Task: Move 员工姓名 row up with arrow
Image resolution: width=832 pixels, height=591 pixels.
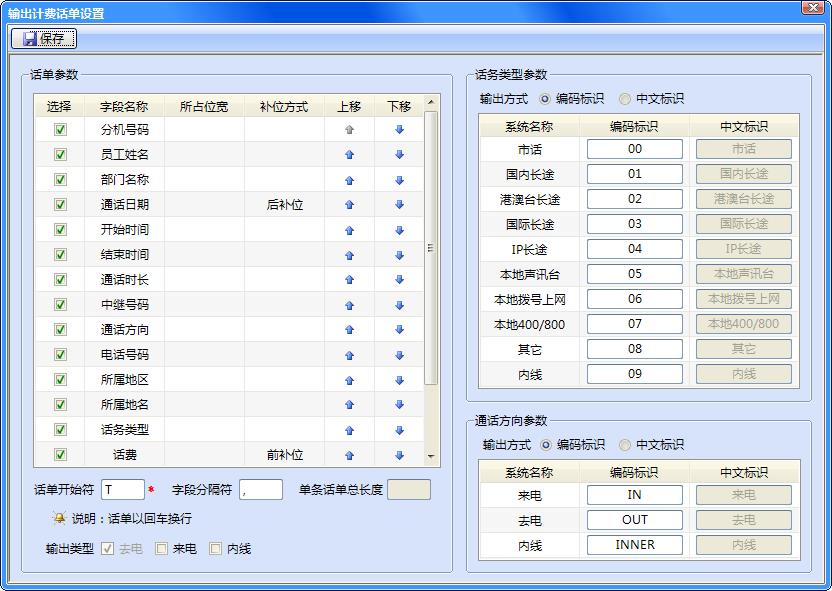Action: coord(349,155)
